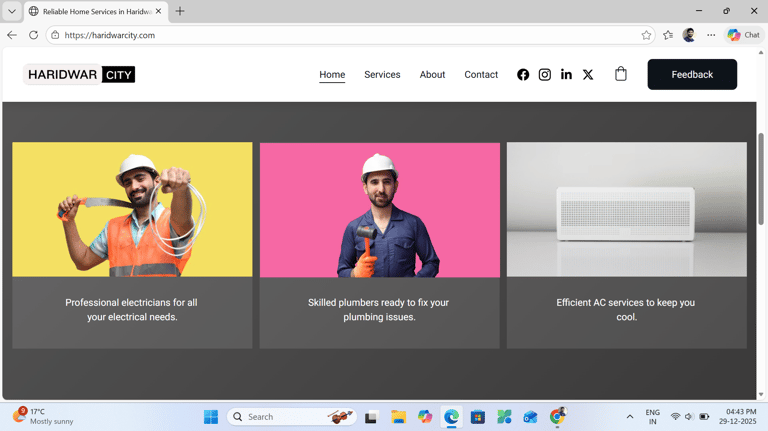The width and height of the screenshot is (768, 431).
Task: Open the Contact menu item
Action: point(481,74)
